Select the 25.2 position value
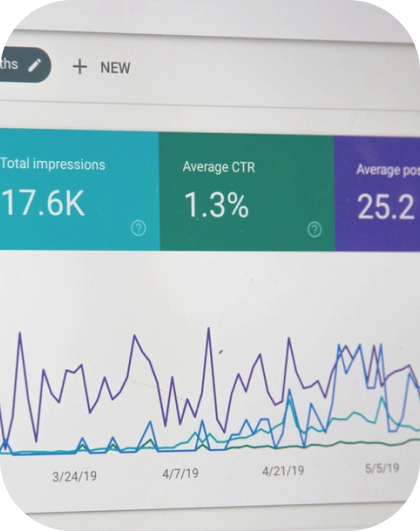 coord(385,207)
